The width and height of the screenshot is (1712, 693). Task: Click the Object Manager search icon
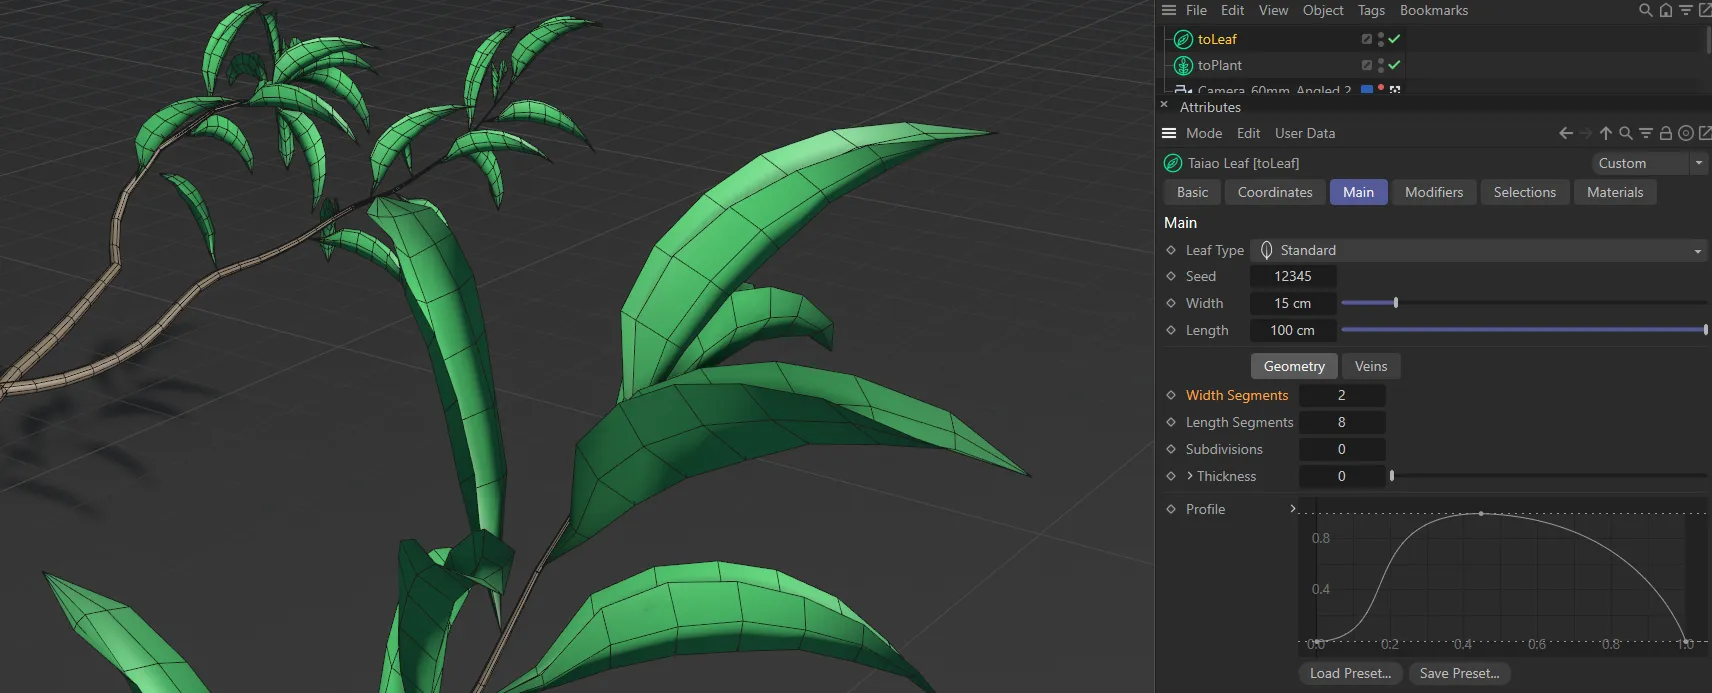(x=1645, y=10)
